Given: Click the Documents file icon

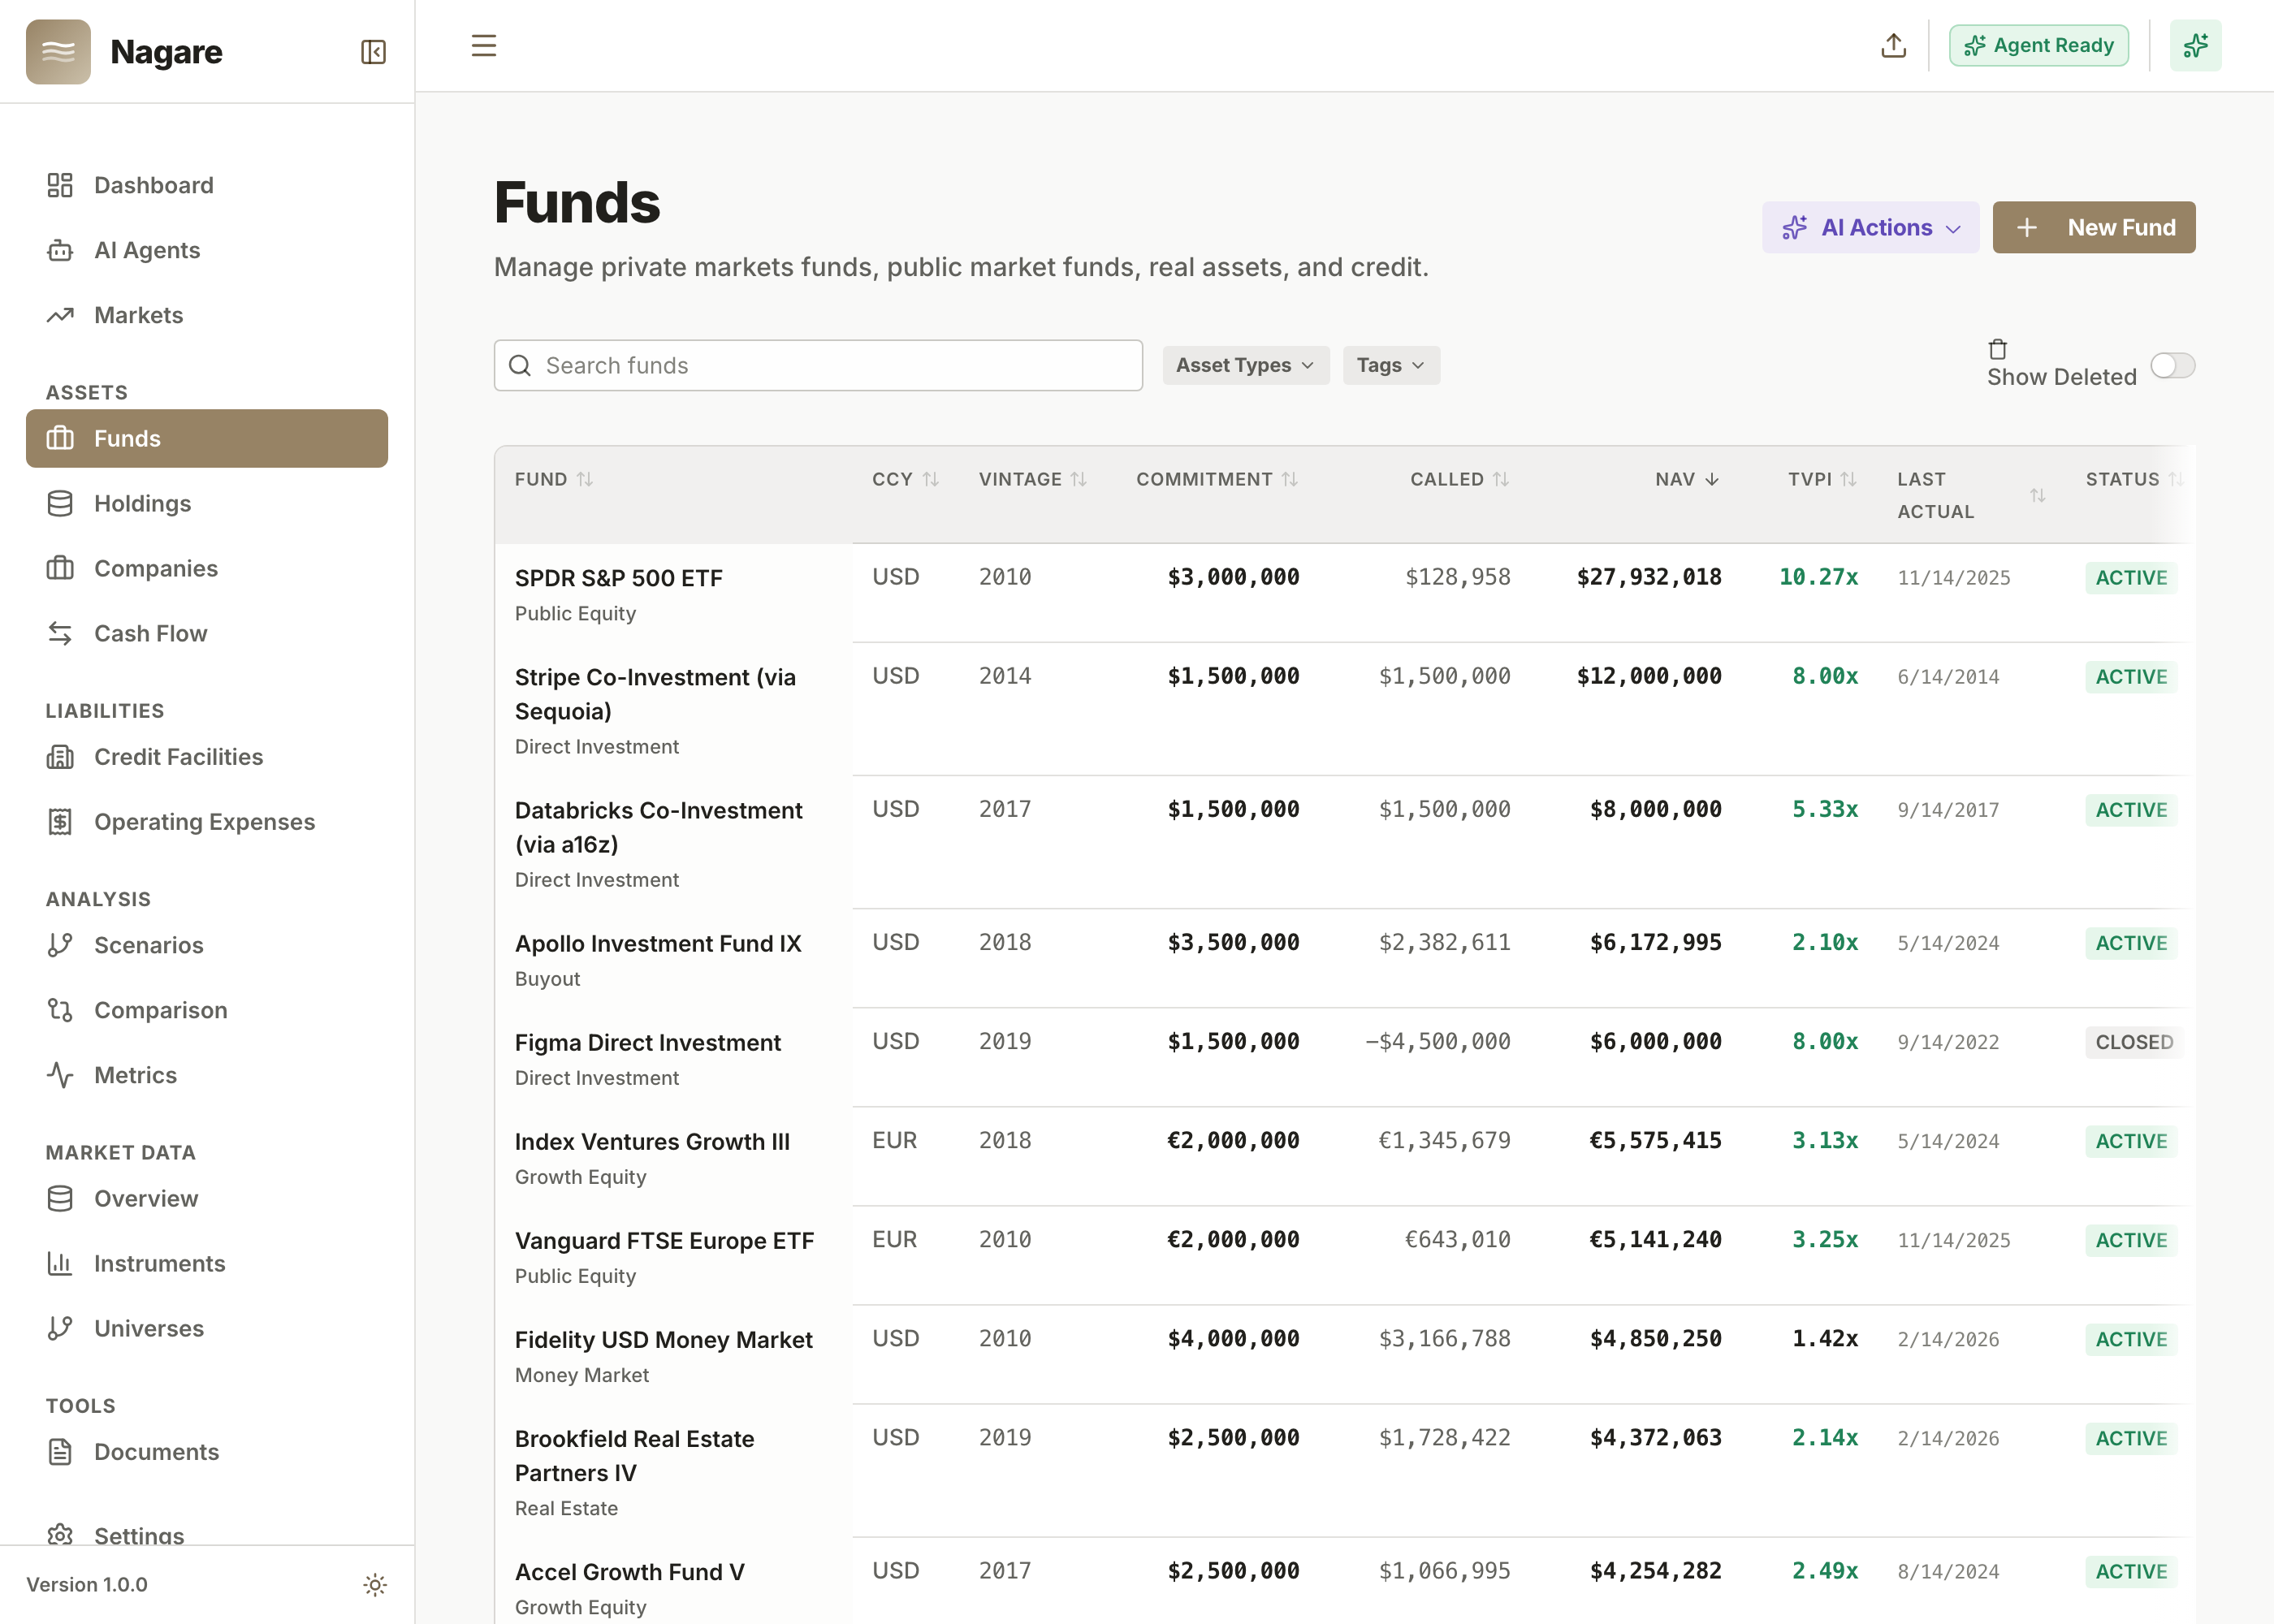Looking at the screenshot, I should pyautogui.click(x=60, y=1452).
